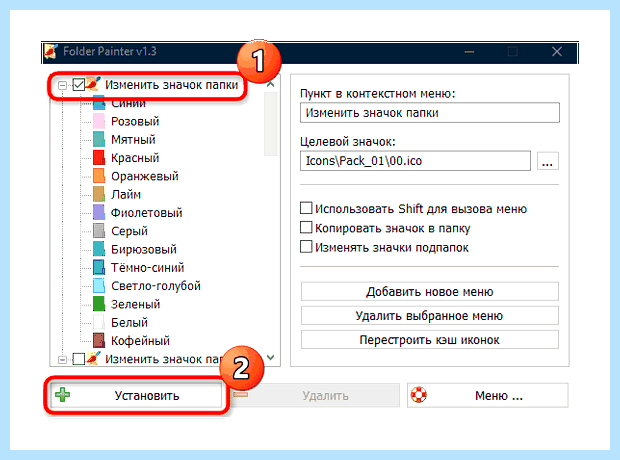
Task: Click the Folder Painter app icon in title bar
Action: [51, 51]
